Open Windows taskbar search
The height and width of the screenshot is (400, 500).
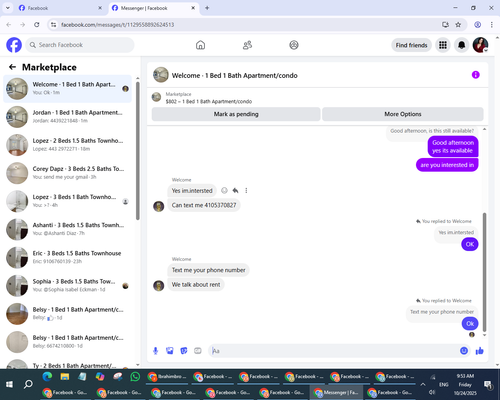pyautogui.click(x=28, y=384)
